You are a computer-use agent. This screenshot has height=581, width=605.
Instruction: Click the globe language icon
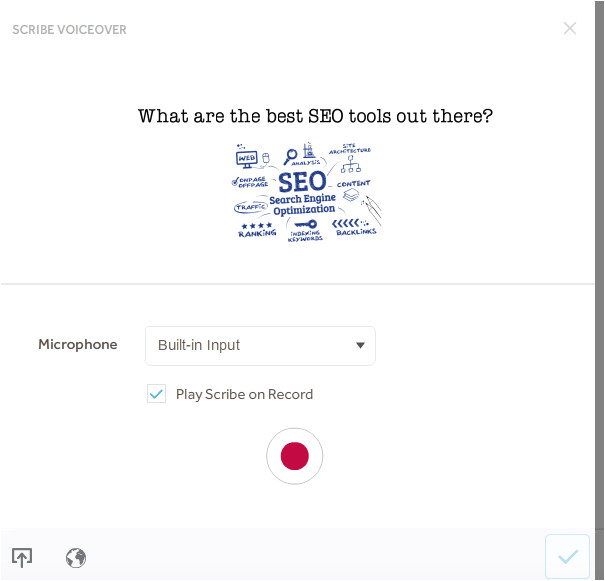[76, 558]
